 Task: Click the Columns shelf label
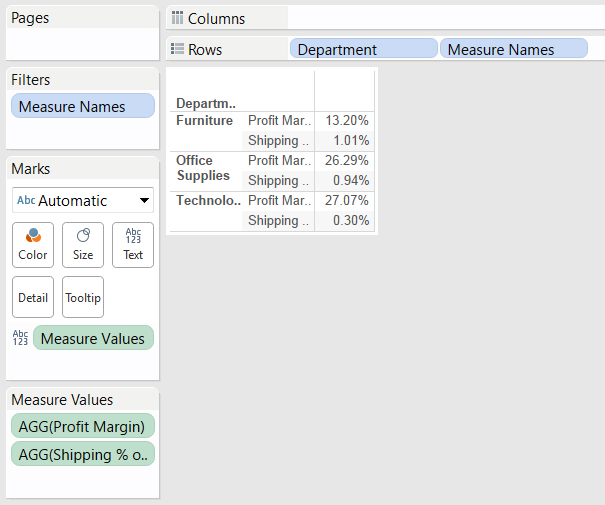coord(216,19)
